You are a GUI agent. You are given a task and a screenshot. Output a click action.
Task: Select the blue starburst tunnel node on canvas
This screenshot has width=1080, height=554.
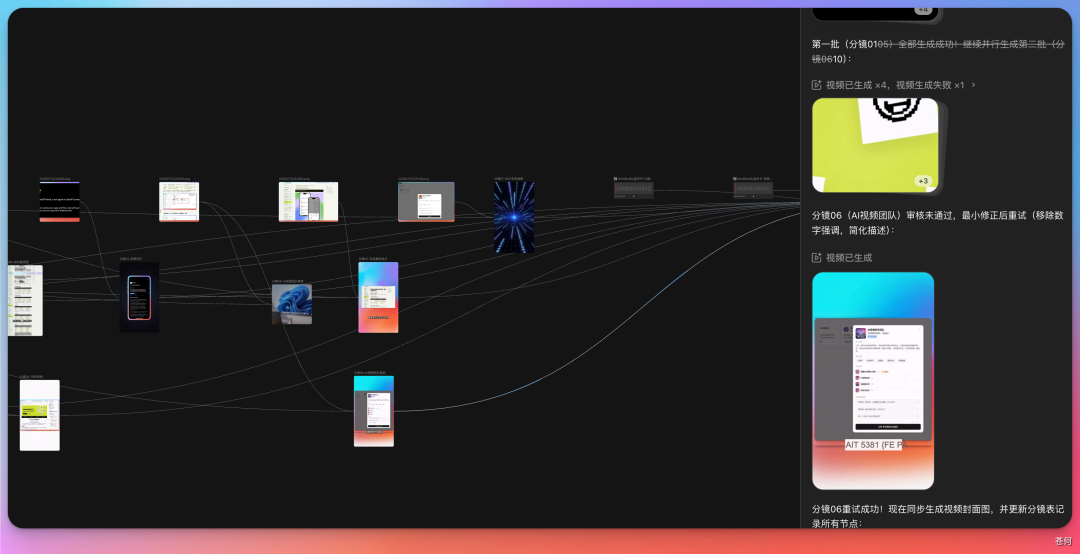click(514, 217)
